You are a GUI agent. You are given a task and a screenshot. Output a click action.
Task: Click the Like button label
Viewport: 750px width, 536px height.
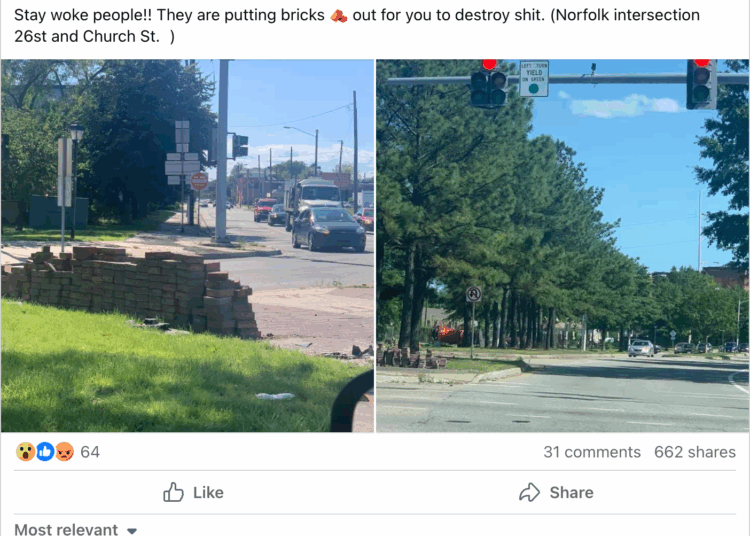(x=208, y=492)
